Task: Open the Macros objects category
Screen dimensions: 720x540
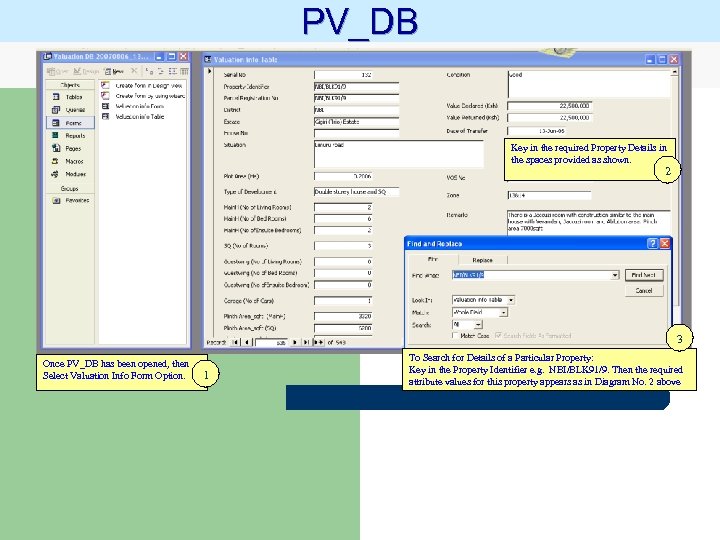Action: pos(69,161)
